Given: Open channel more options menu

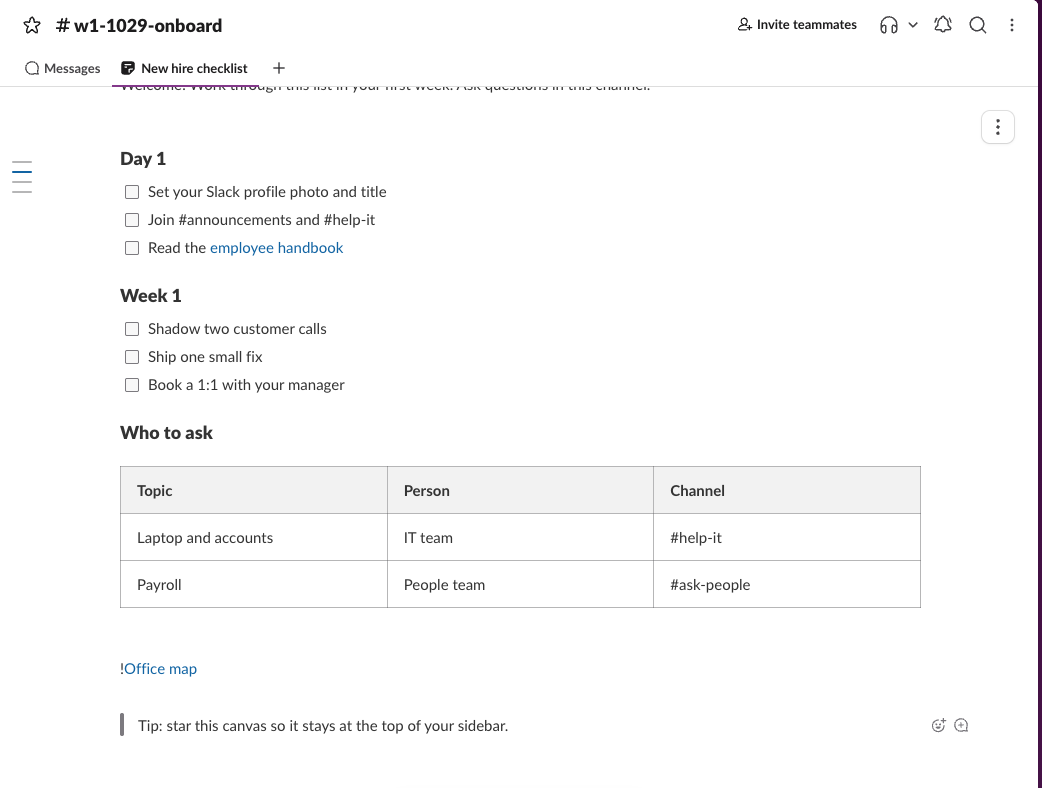Looking at the screenshot, I should tap(1011, 25).
